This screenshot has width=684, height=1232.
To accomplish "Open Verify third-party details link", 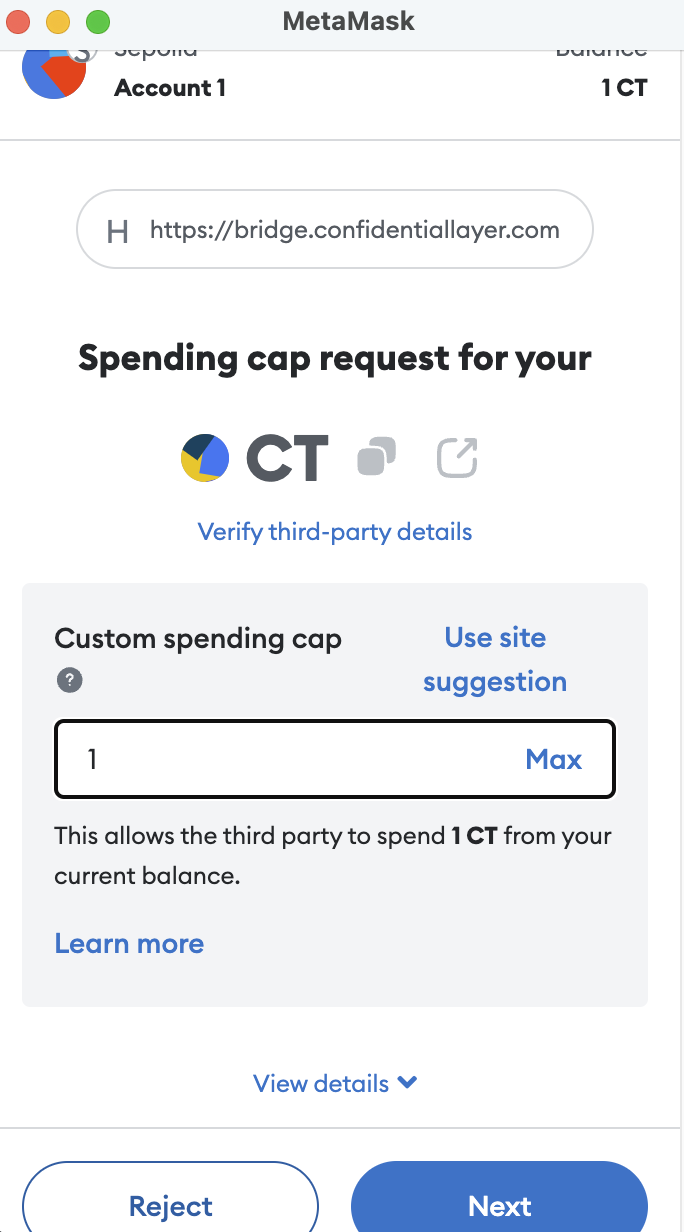I will pyautogui.click(x=335, y=531).
